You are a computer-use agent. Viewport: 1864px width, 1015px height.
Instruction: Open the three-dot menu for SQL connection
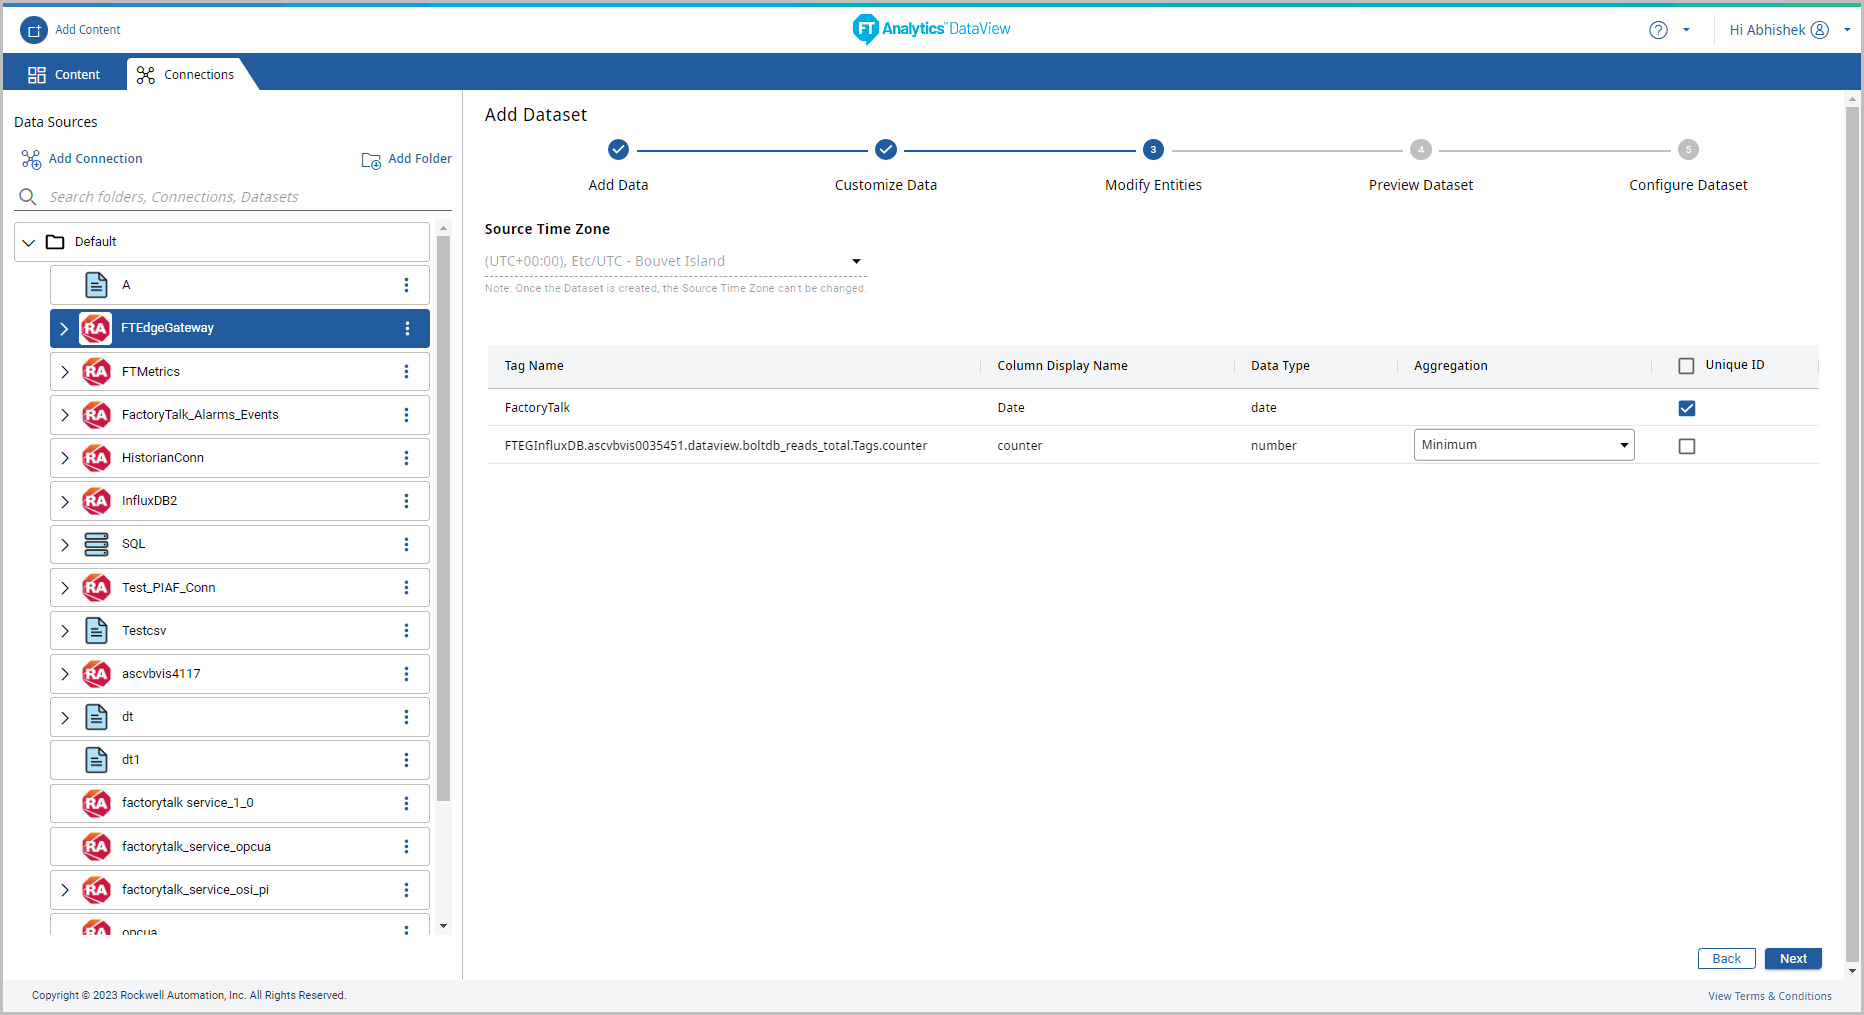(x=406, y=544)
